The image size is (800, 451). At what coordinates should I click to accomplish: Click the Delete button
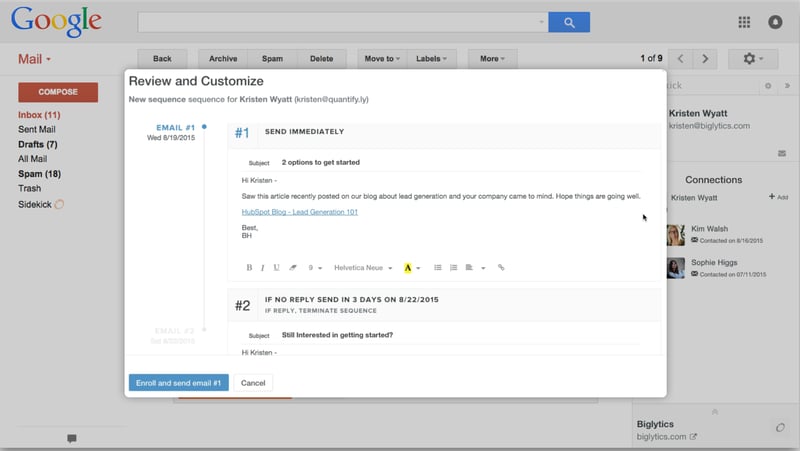pos(321,59)
